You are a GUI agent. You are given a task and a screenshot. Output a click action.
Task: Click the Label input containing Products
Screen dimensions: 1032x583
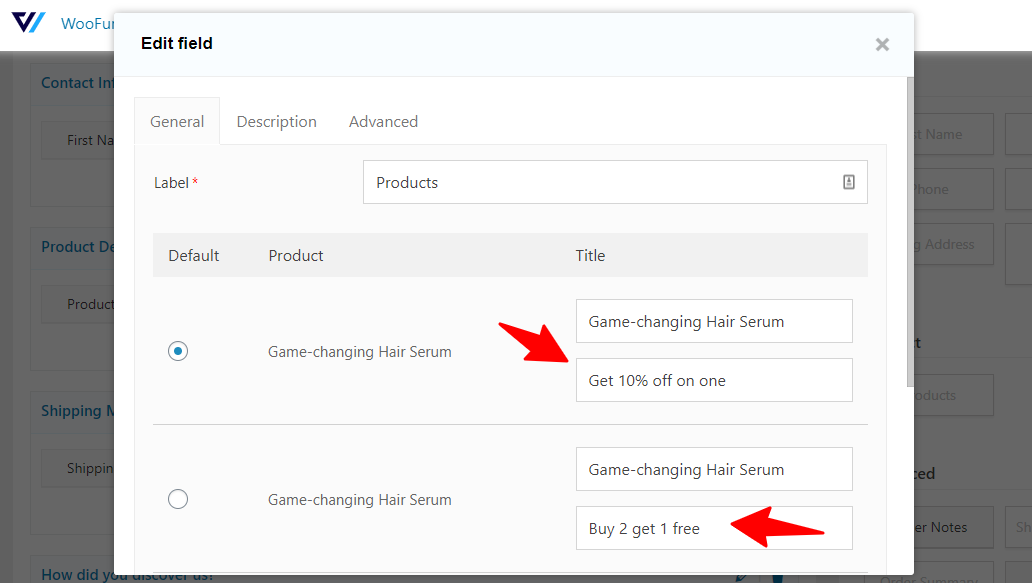[x=615, y=182]
